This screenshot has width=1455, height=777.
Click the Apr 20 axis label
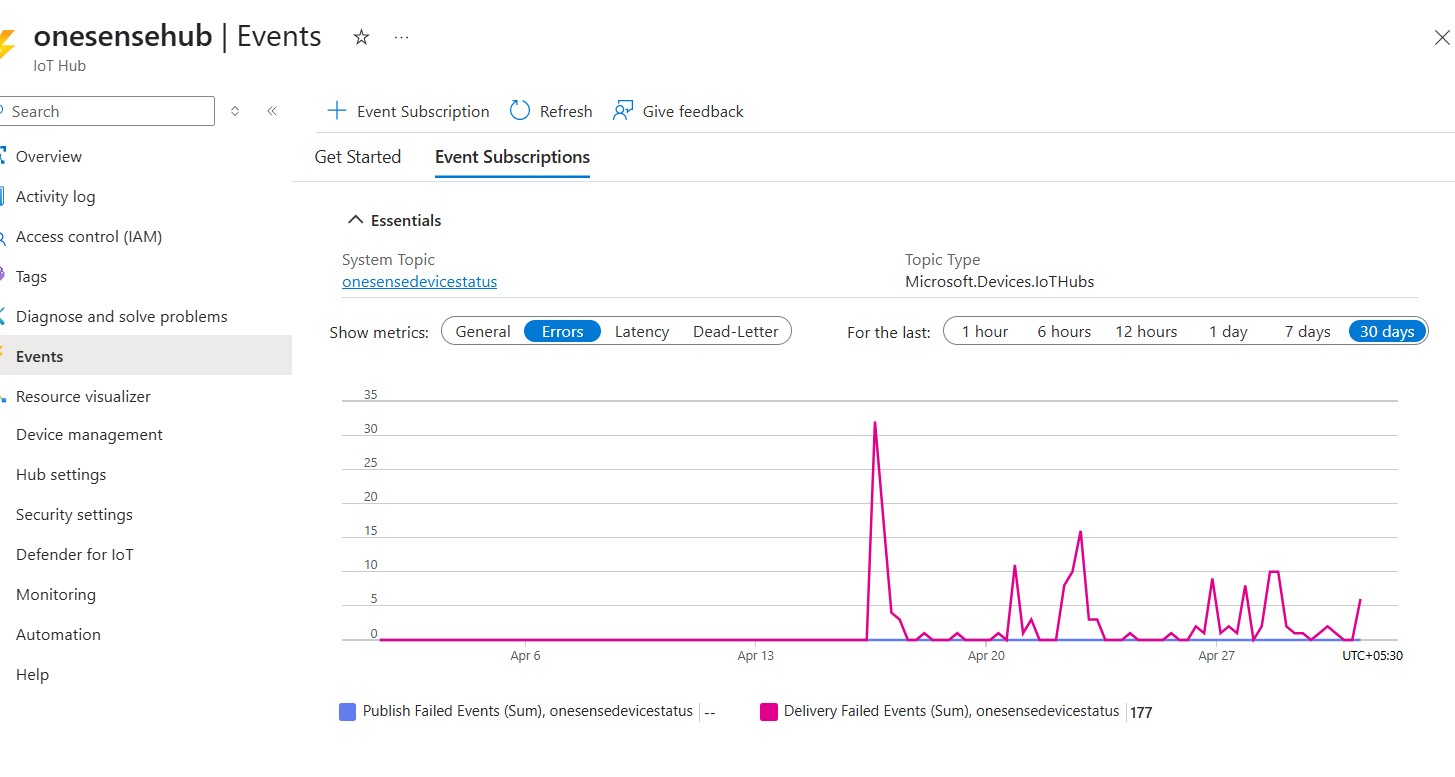[986, 656]
